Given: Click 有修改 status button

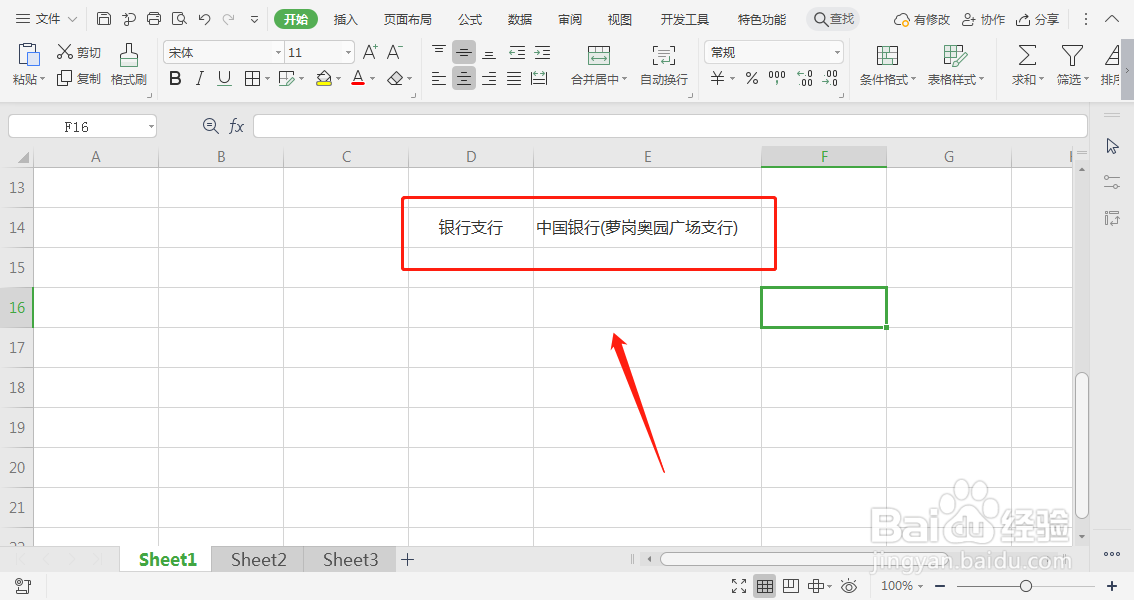Looking at the screenshot, I should [921, 20].
